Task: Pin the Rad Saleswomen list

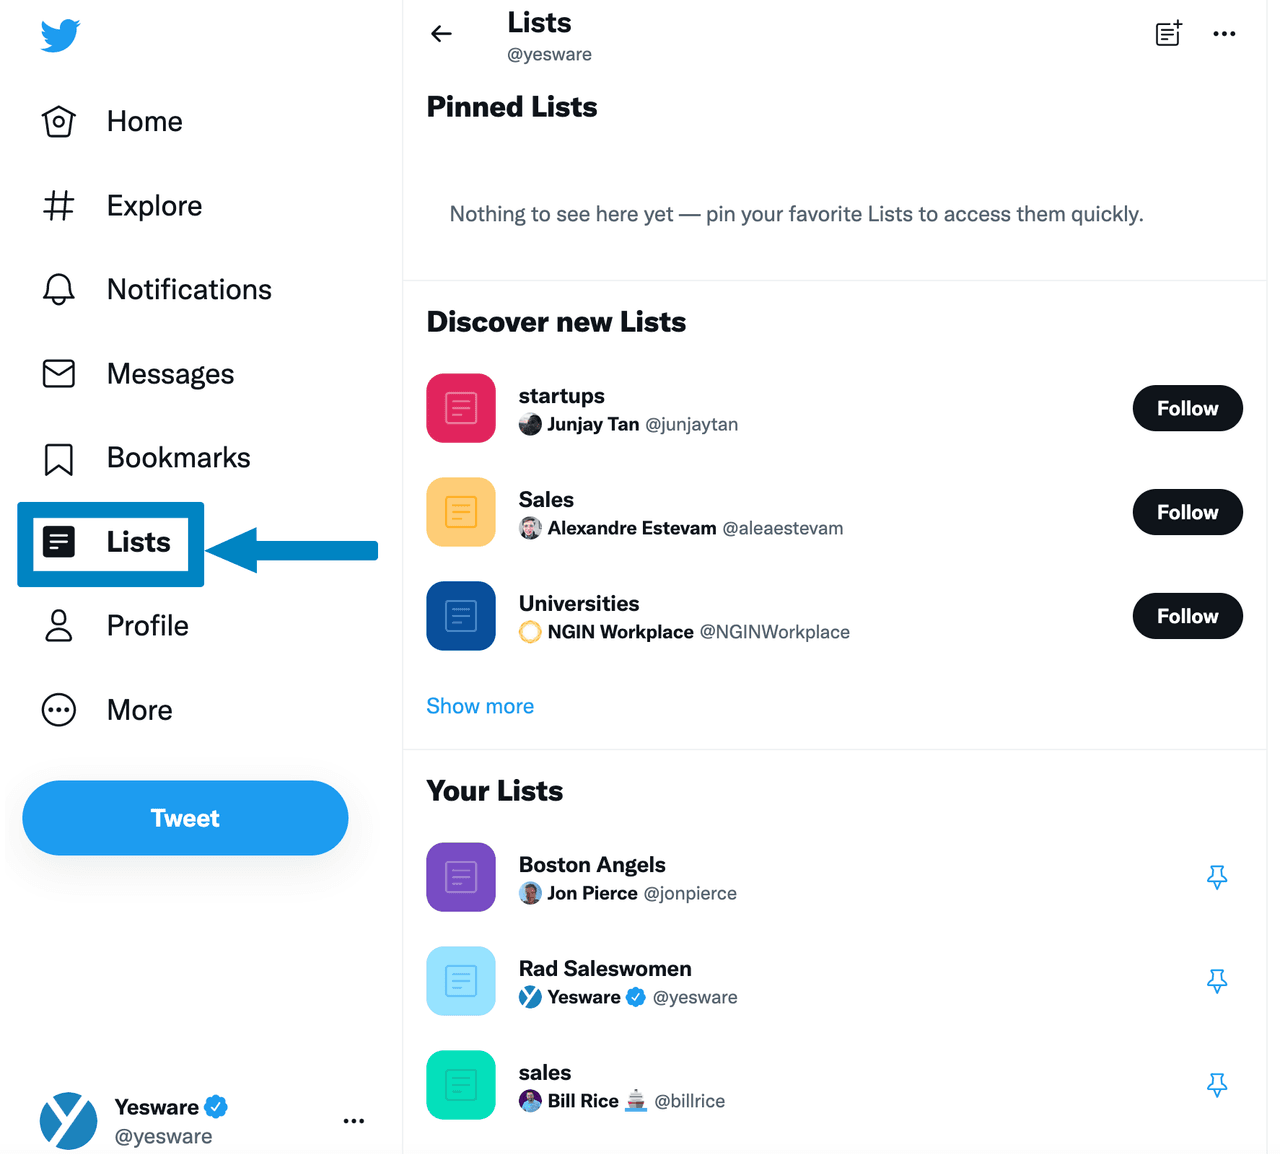Action: pyautogui.click(x=1217, y=981)
